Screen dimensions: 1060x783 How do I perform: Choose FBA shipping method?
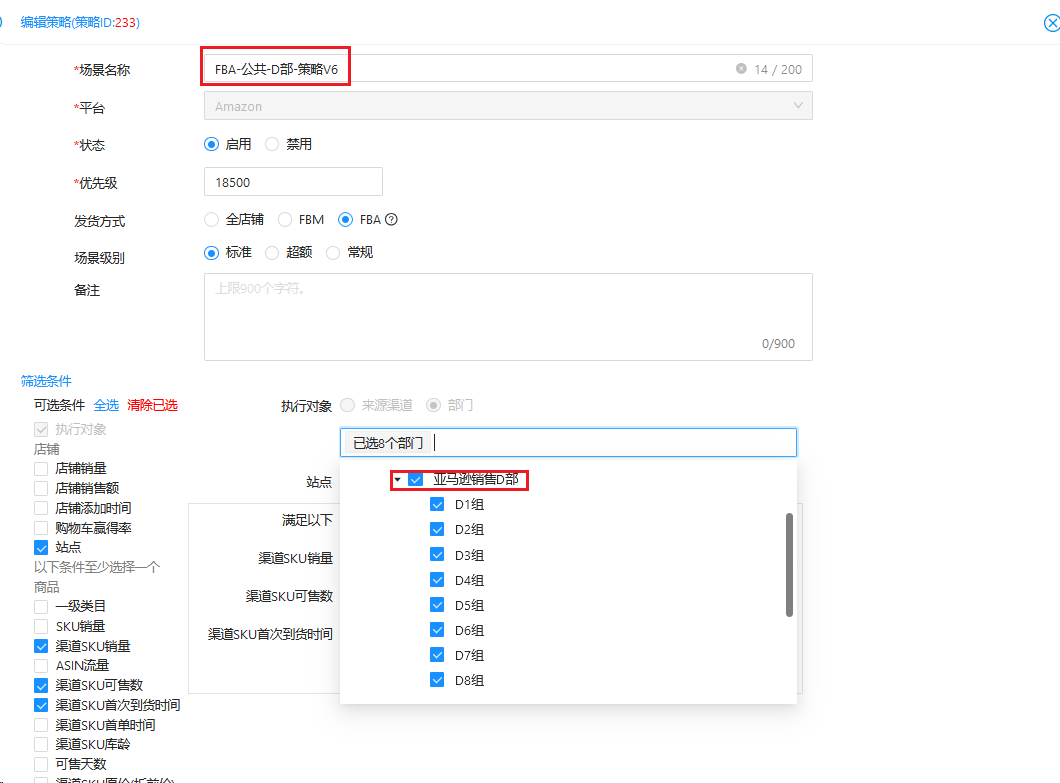(345, 219)
